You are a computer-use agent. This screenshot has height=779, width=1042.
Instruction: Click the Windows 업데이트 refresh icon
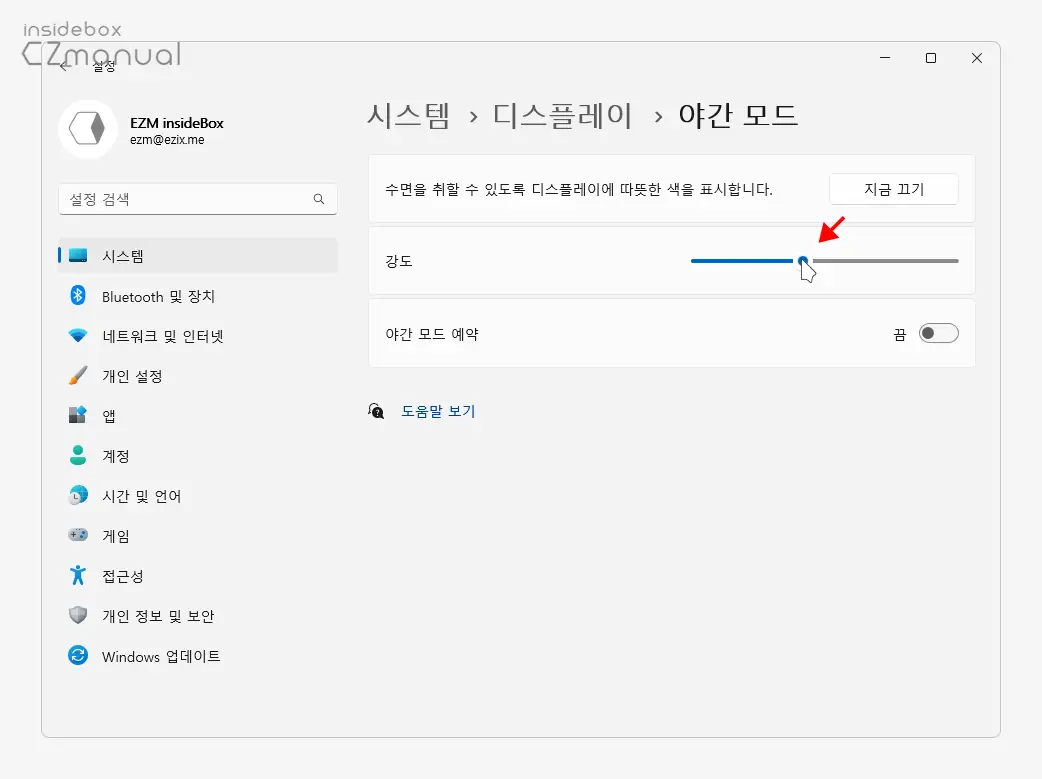pos(78,657)
